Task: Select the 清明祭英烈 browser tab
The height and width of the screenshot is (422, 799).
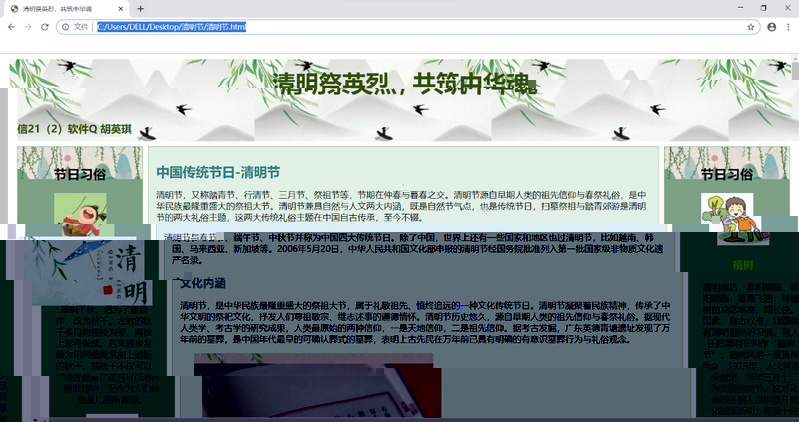Action: tap(60, 8)
